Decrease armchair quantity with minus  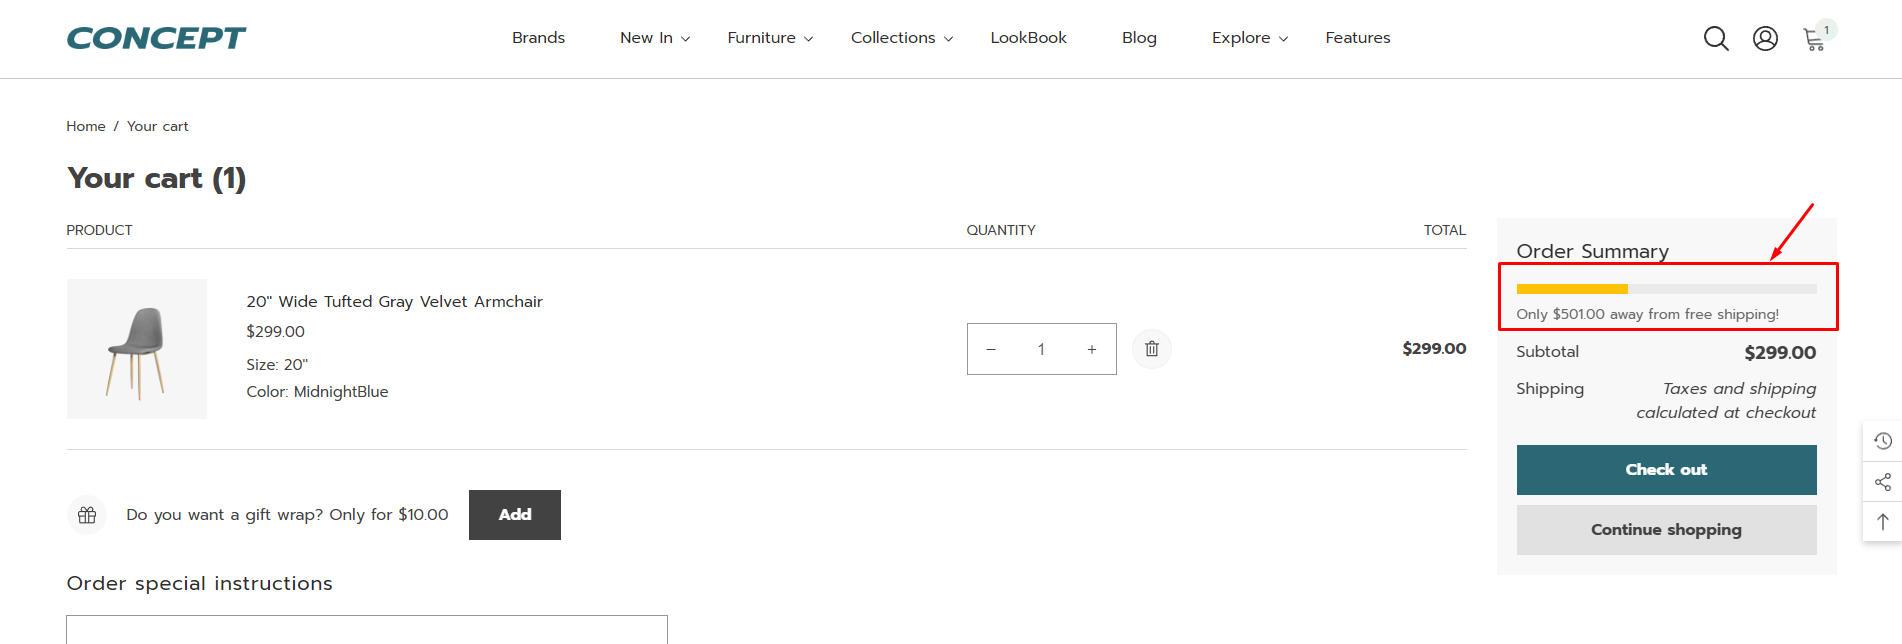(x=991, y=349)
